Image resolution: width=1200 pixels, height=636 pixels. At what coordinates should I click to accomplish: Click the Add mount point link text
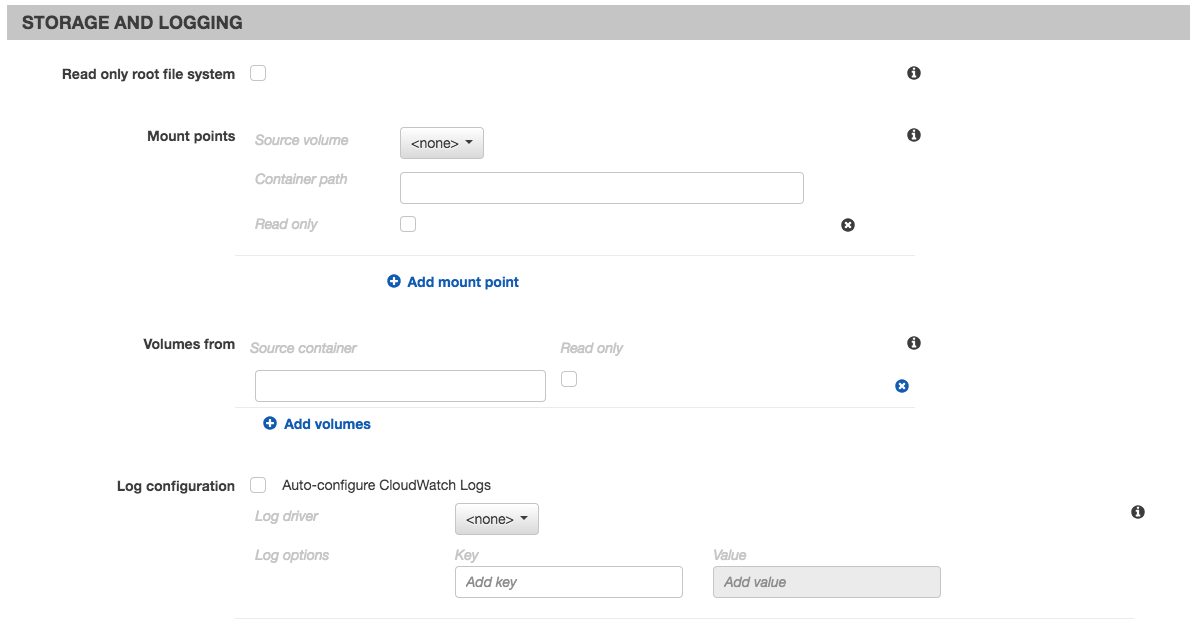463,282
